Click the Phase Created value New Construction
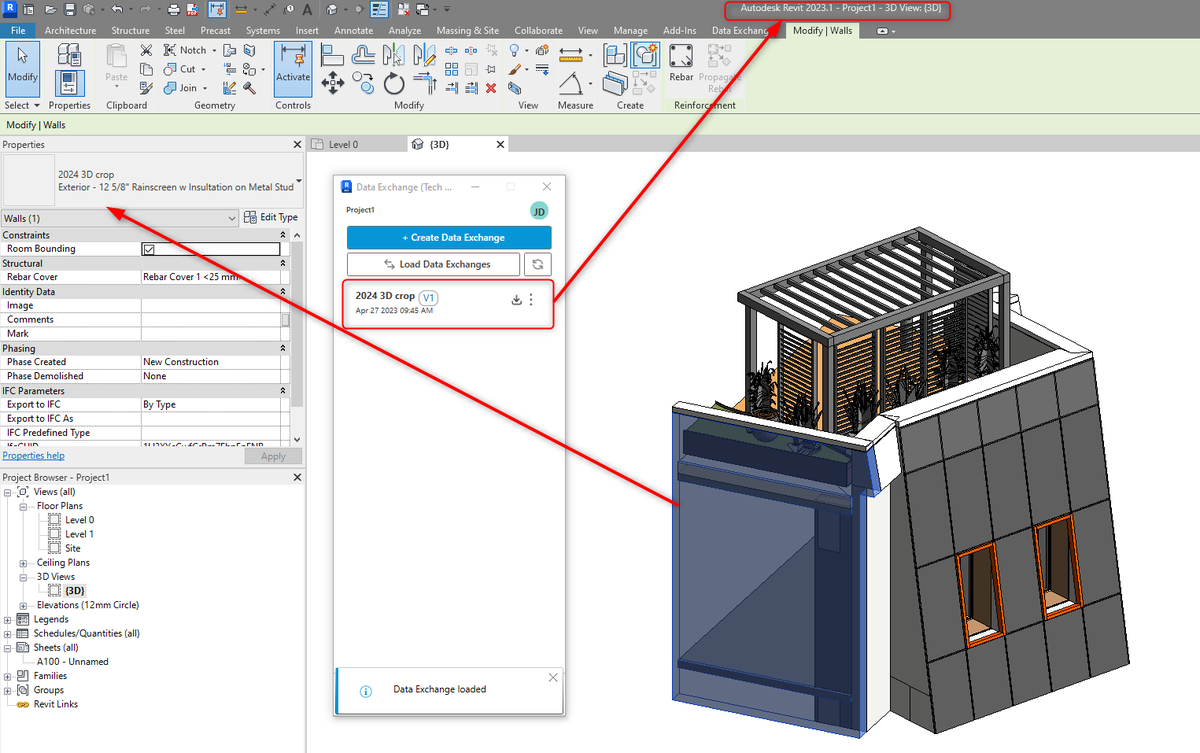 tap(210, 362)
